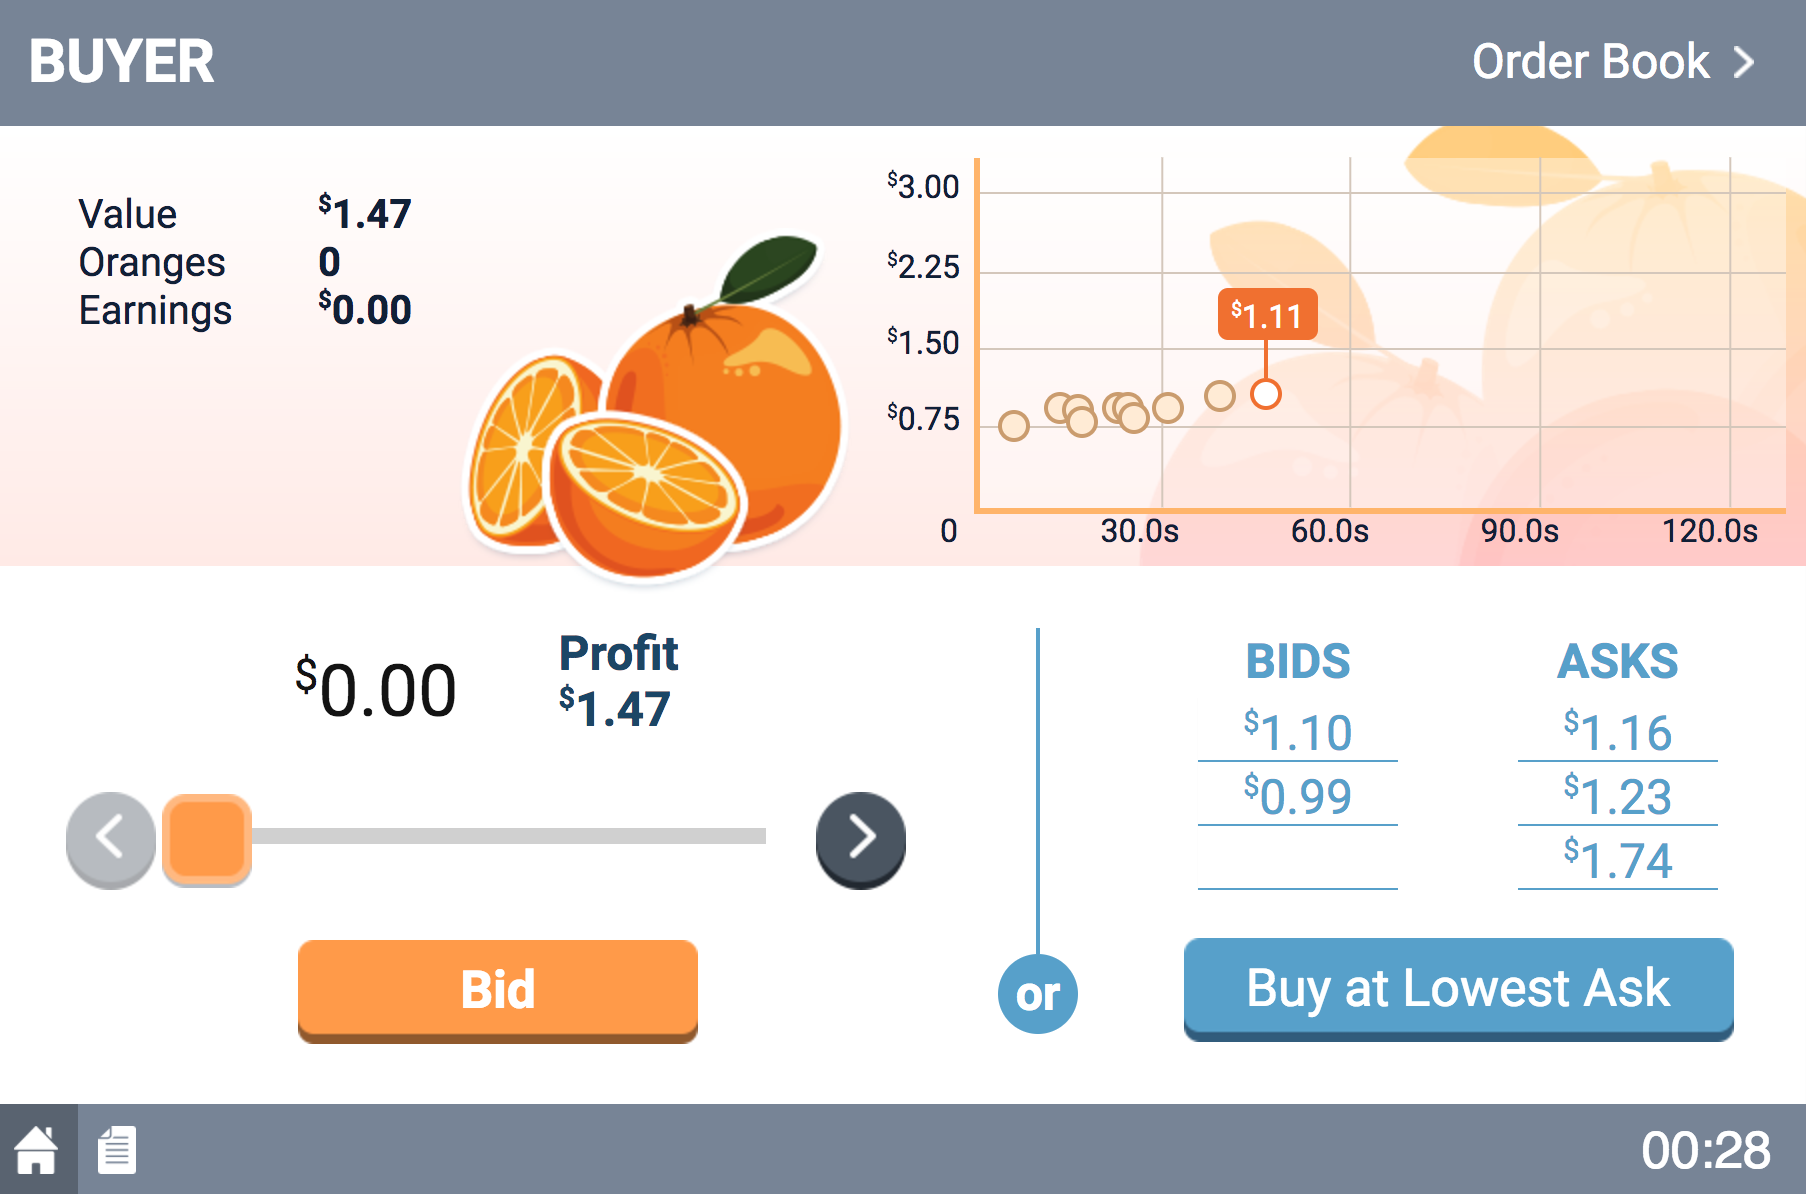Screen dimensions: 1806x1194
Task: Click the $1.11 price tooltip label
Action: (1267, 315)
